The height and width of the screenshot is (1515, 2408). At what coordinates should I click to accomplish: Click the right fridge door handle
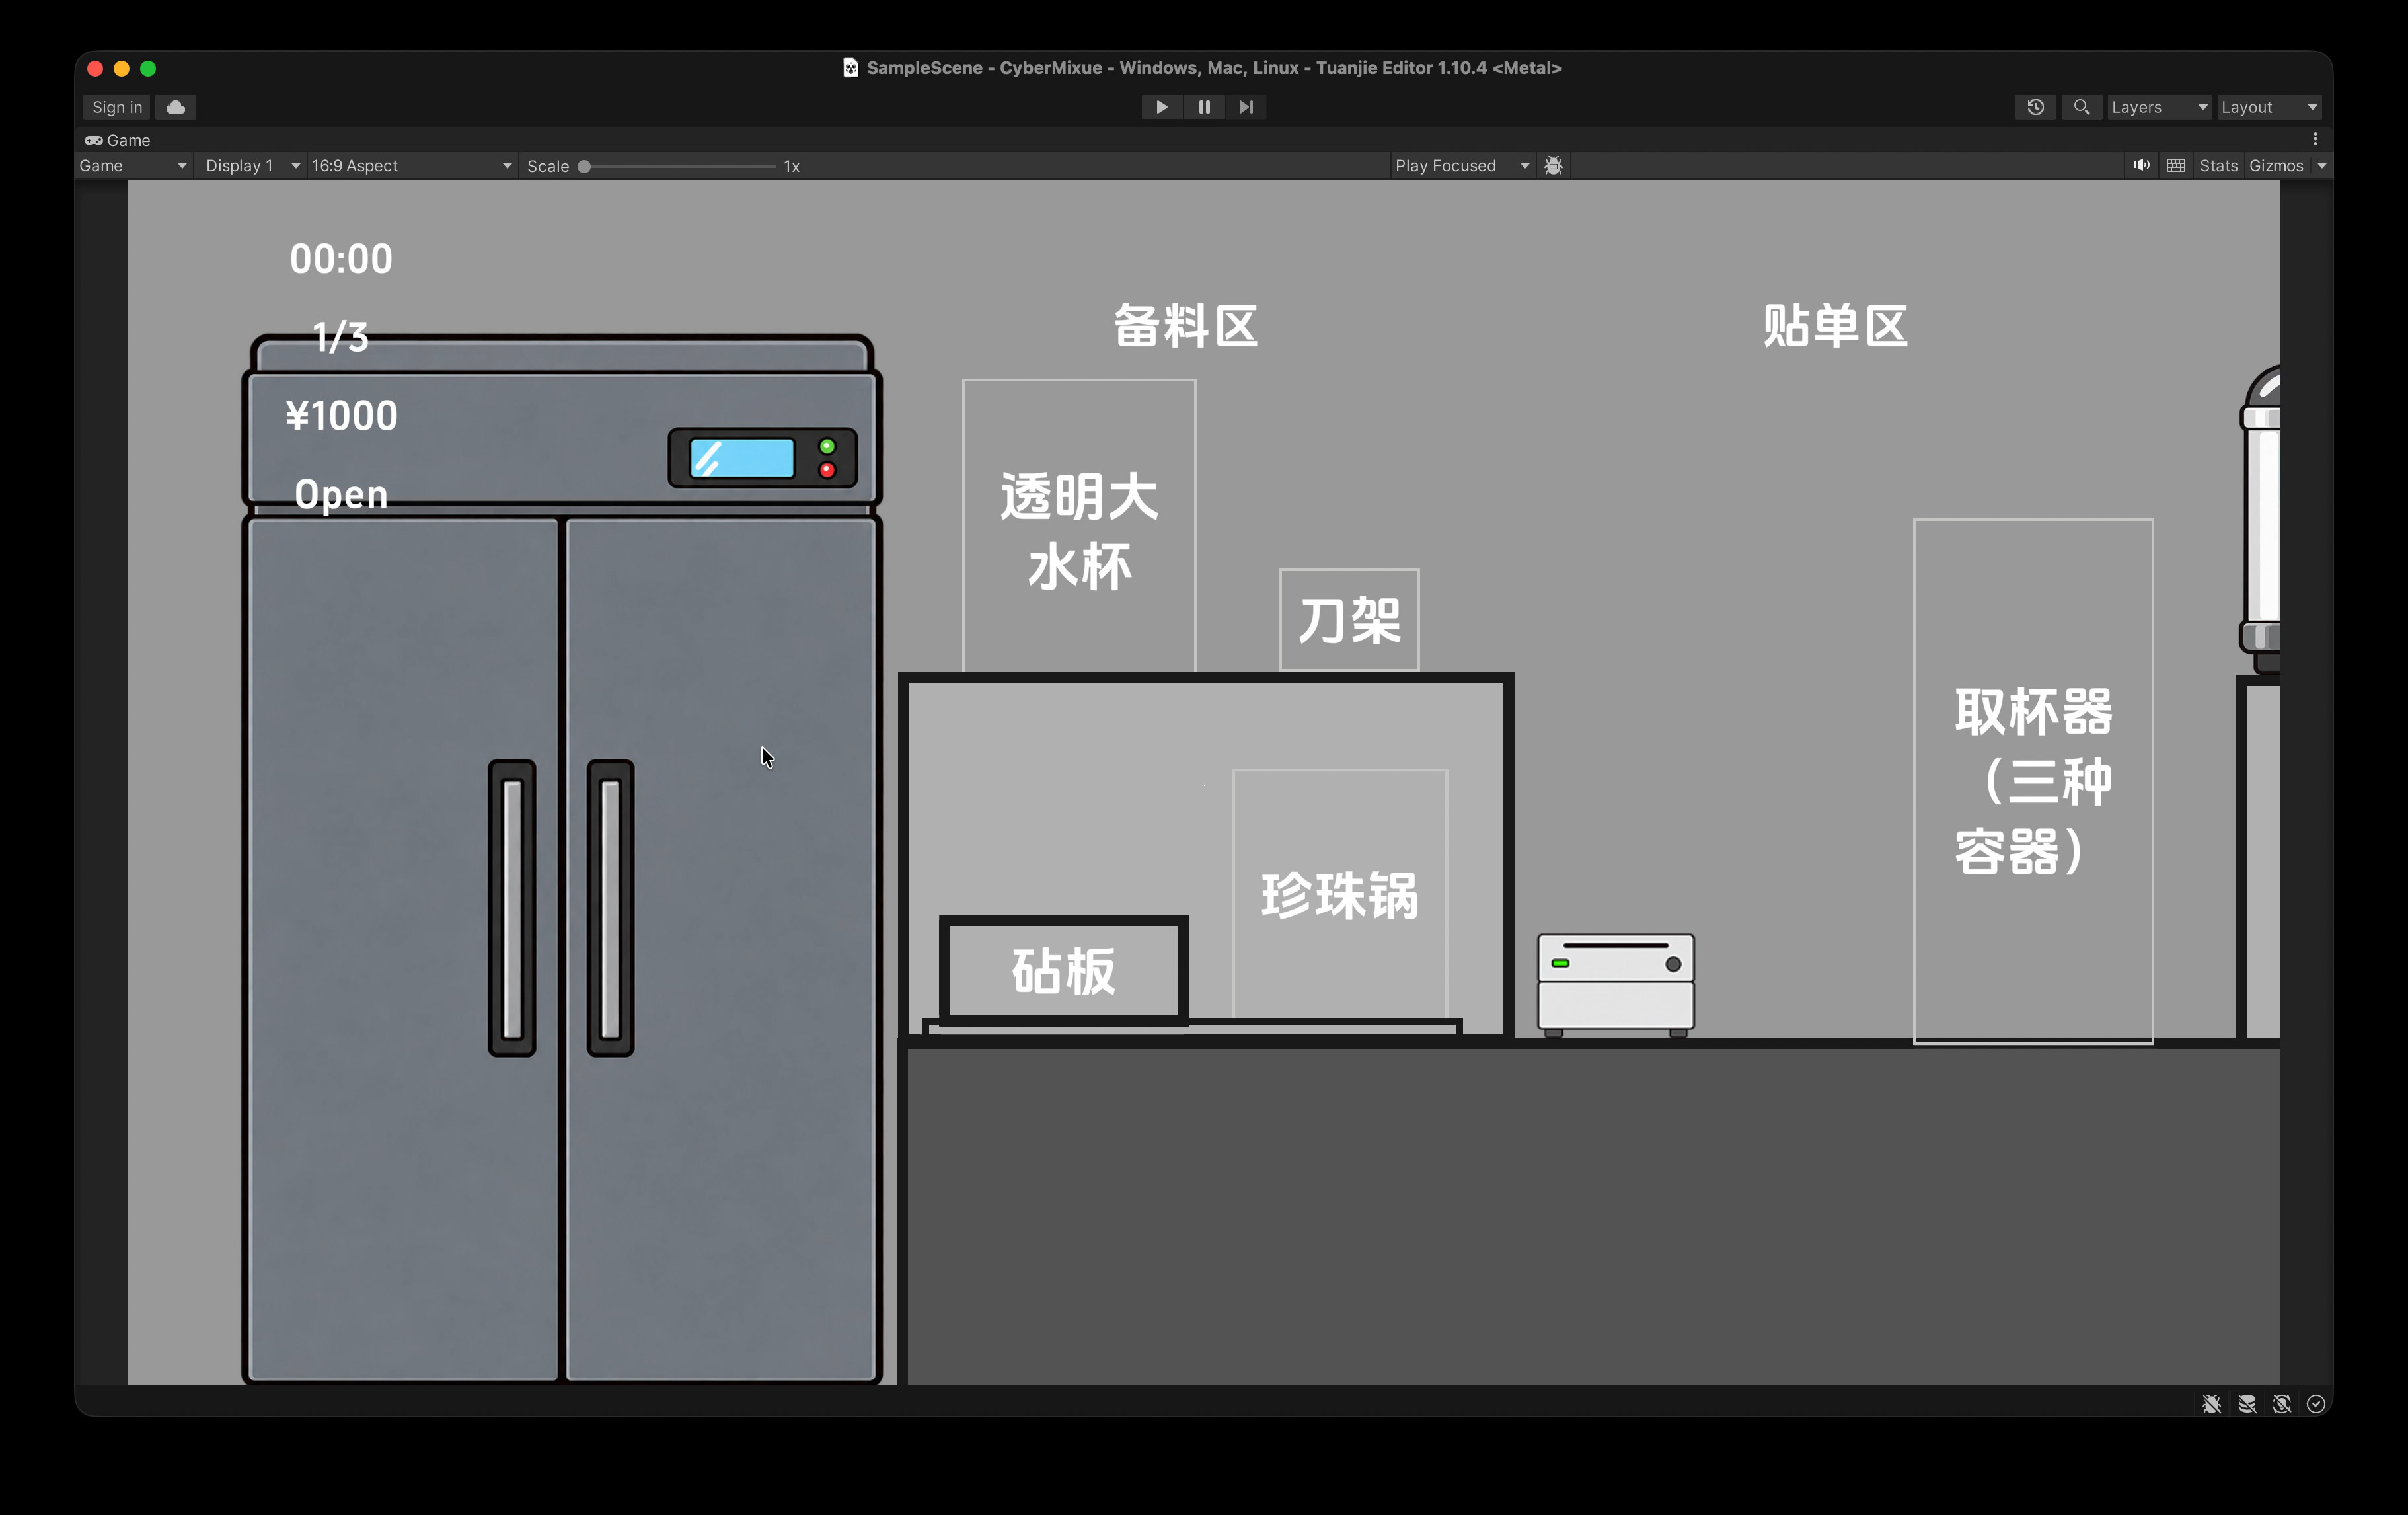(x=611, y=908)
